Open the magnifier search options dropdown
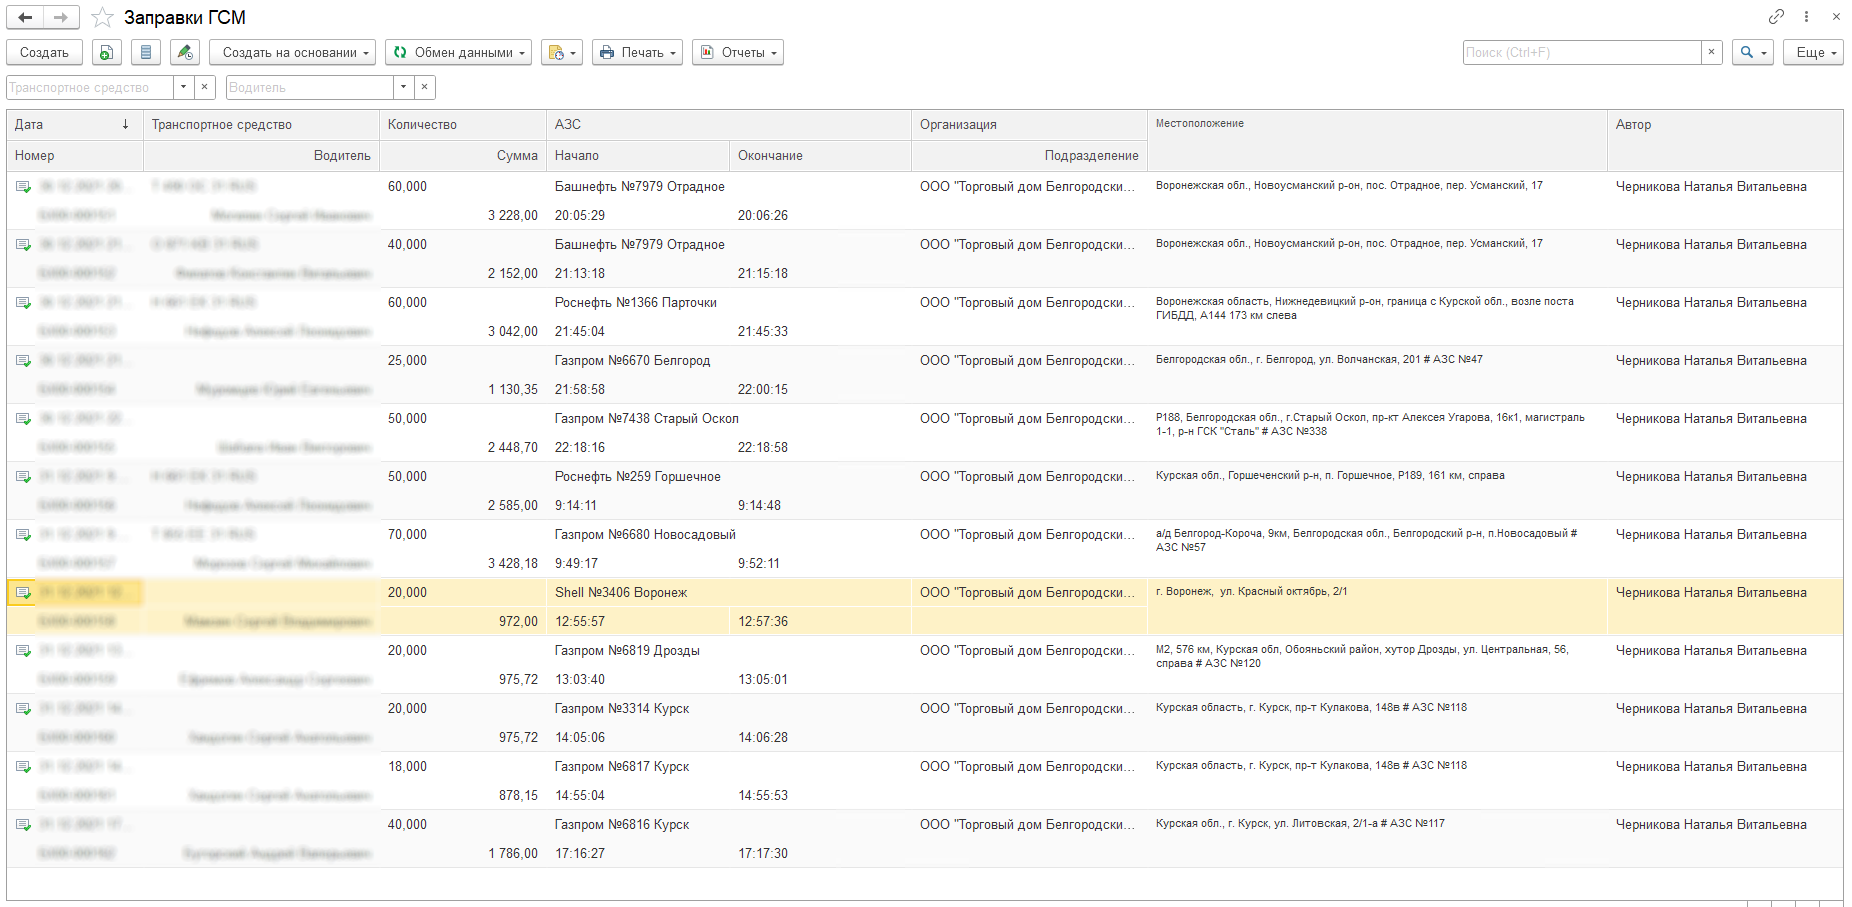Screen dimensions: 1852x907 (1753, 52)
